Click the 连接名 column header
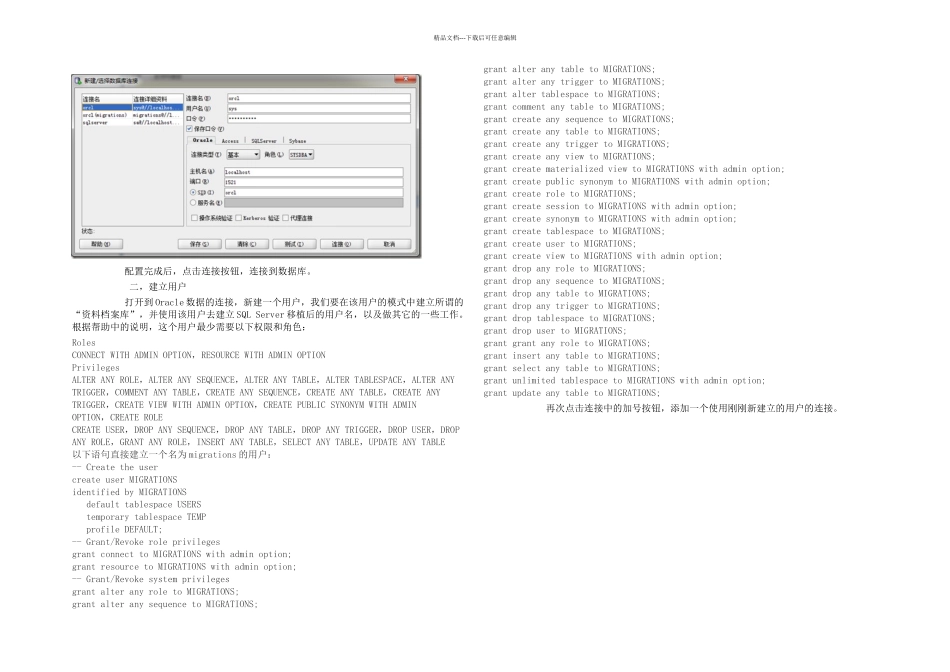Screen dimensions: 950x672 pyautogui.click(x=107, y=99)
